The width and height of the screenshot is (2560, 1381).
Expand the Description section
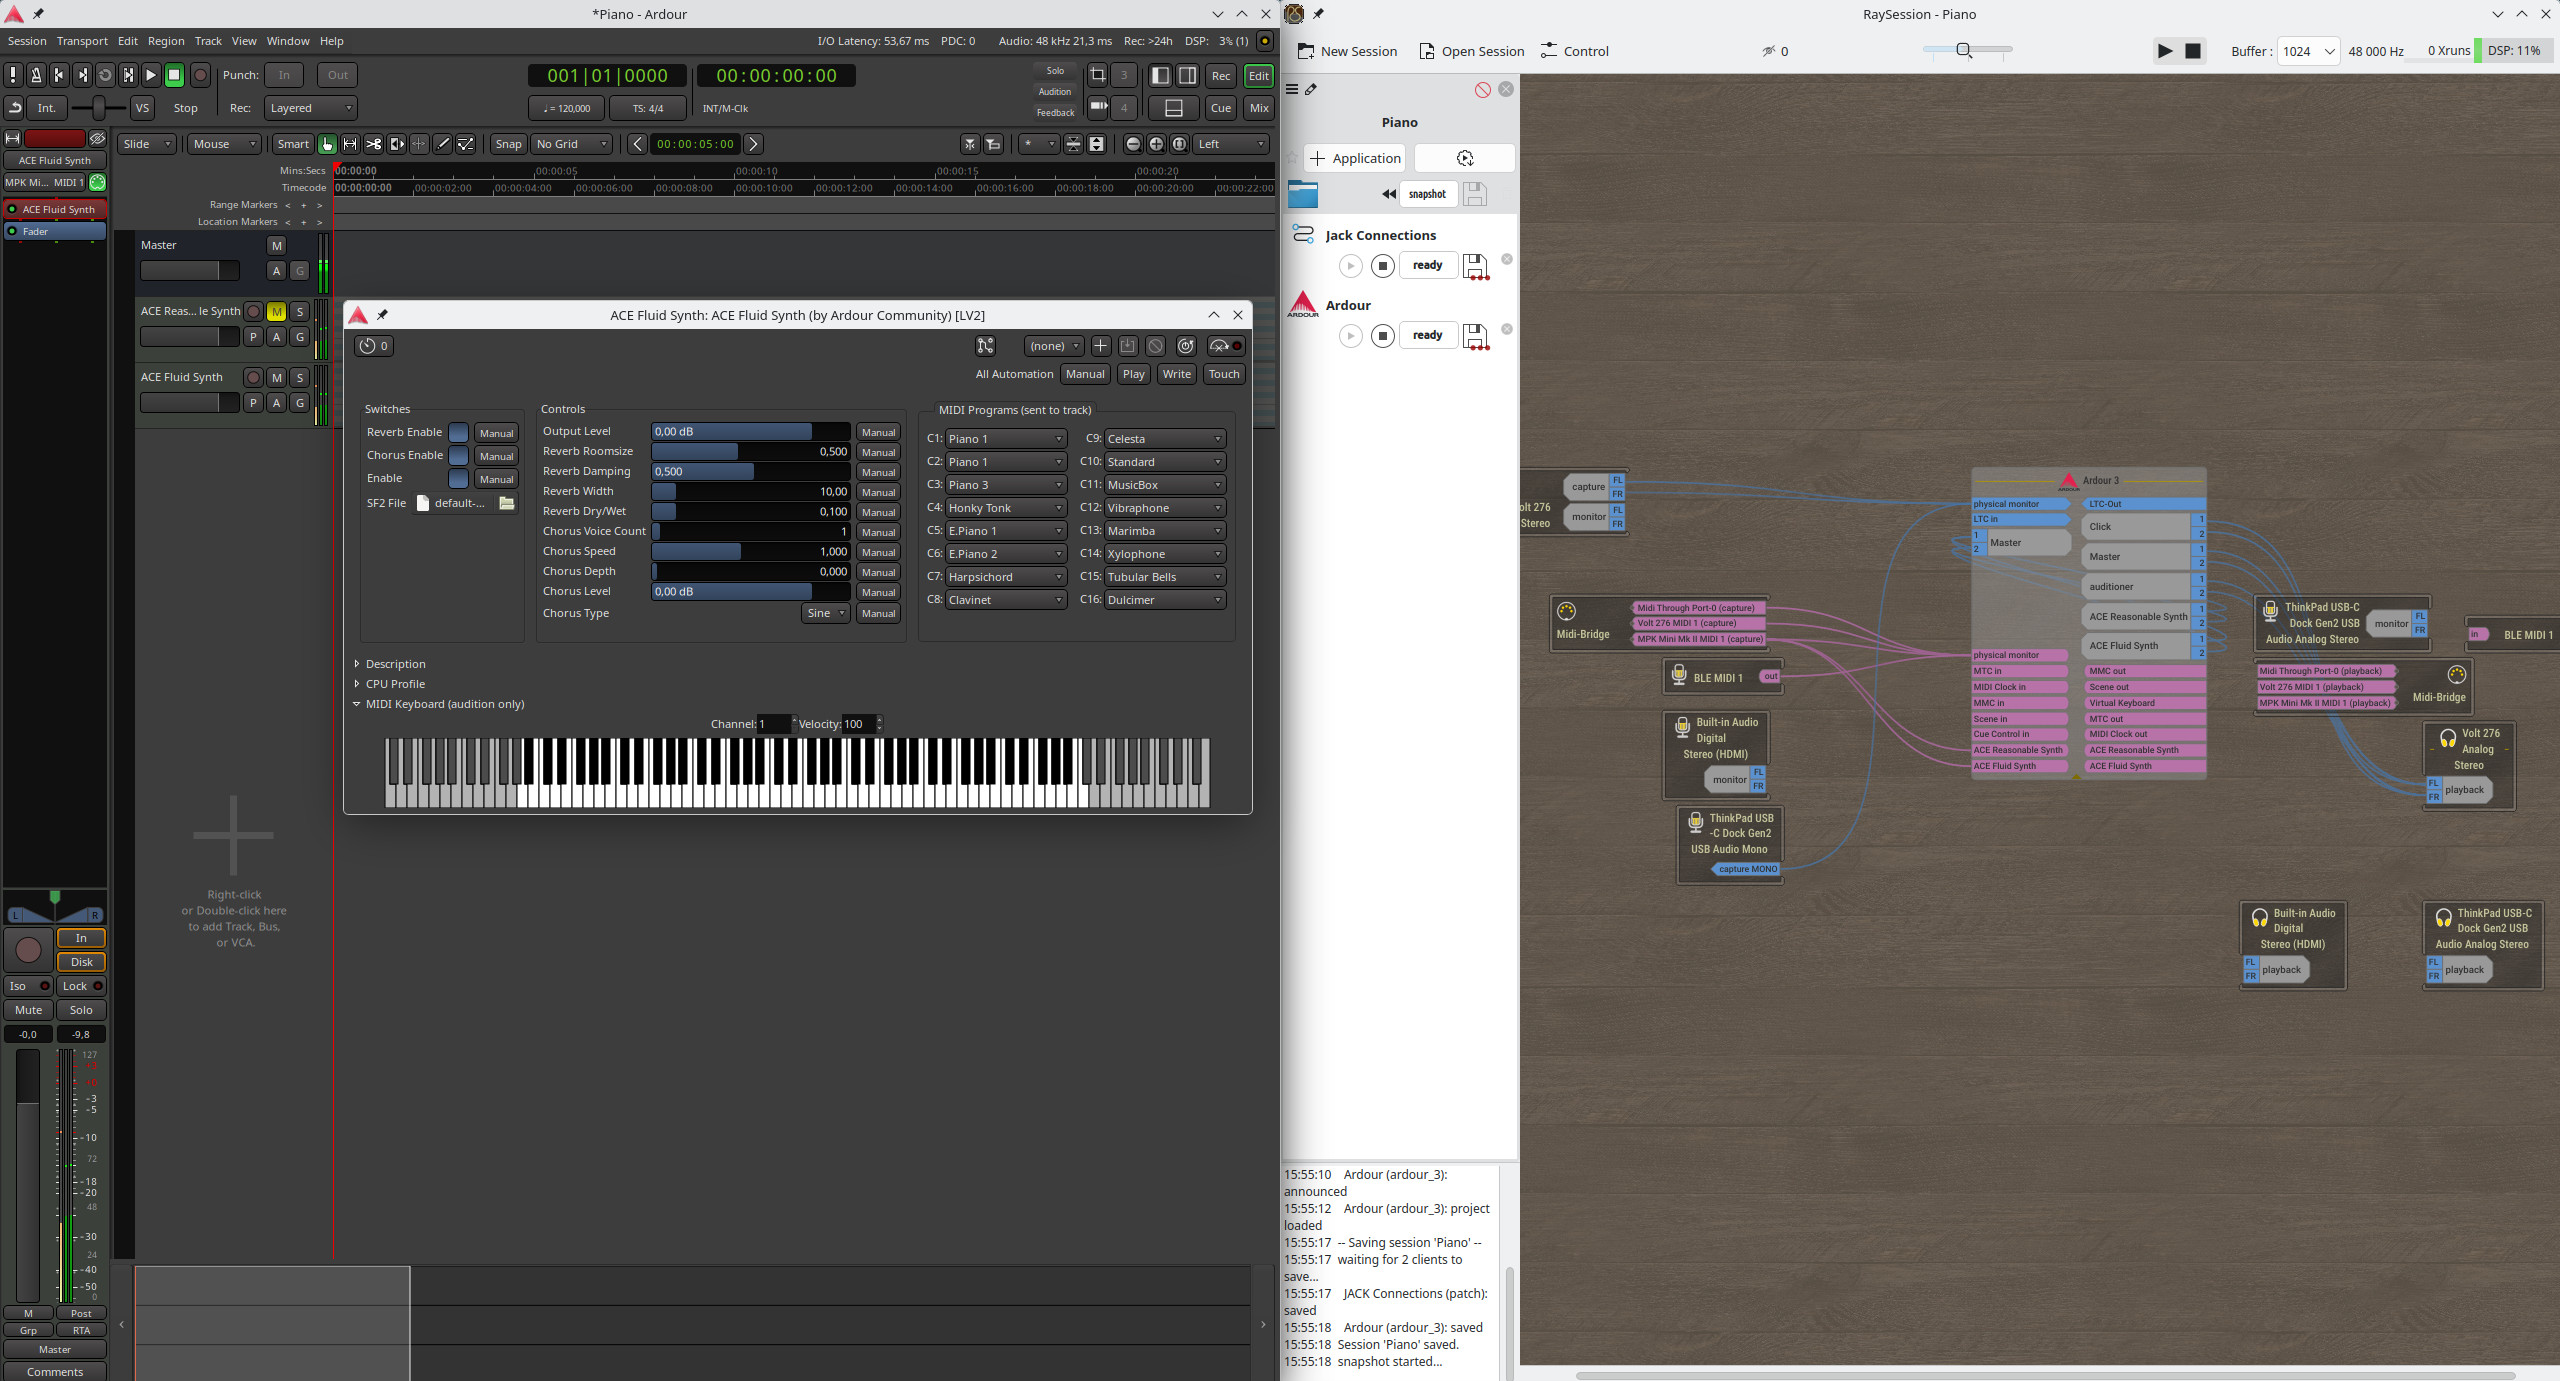[390, 664]
